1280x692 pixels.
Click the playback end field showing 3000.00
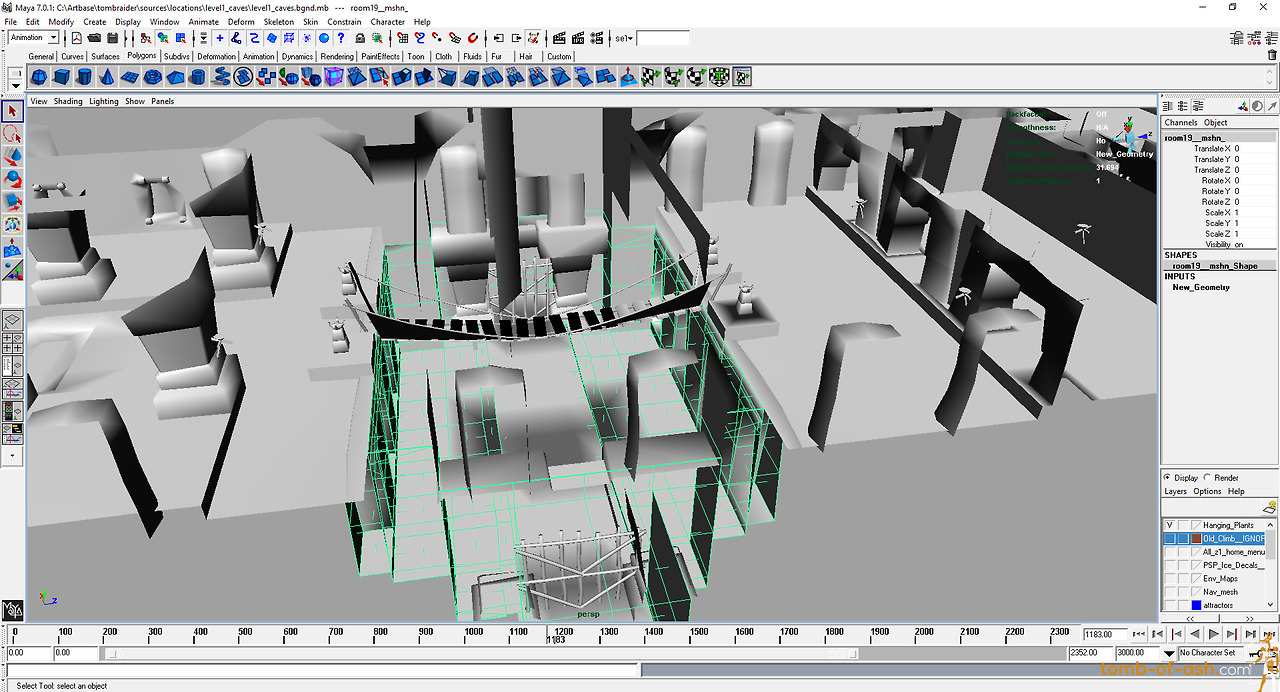[1139, 654]
